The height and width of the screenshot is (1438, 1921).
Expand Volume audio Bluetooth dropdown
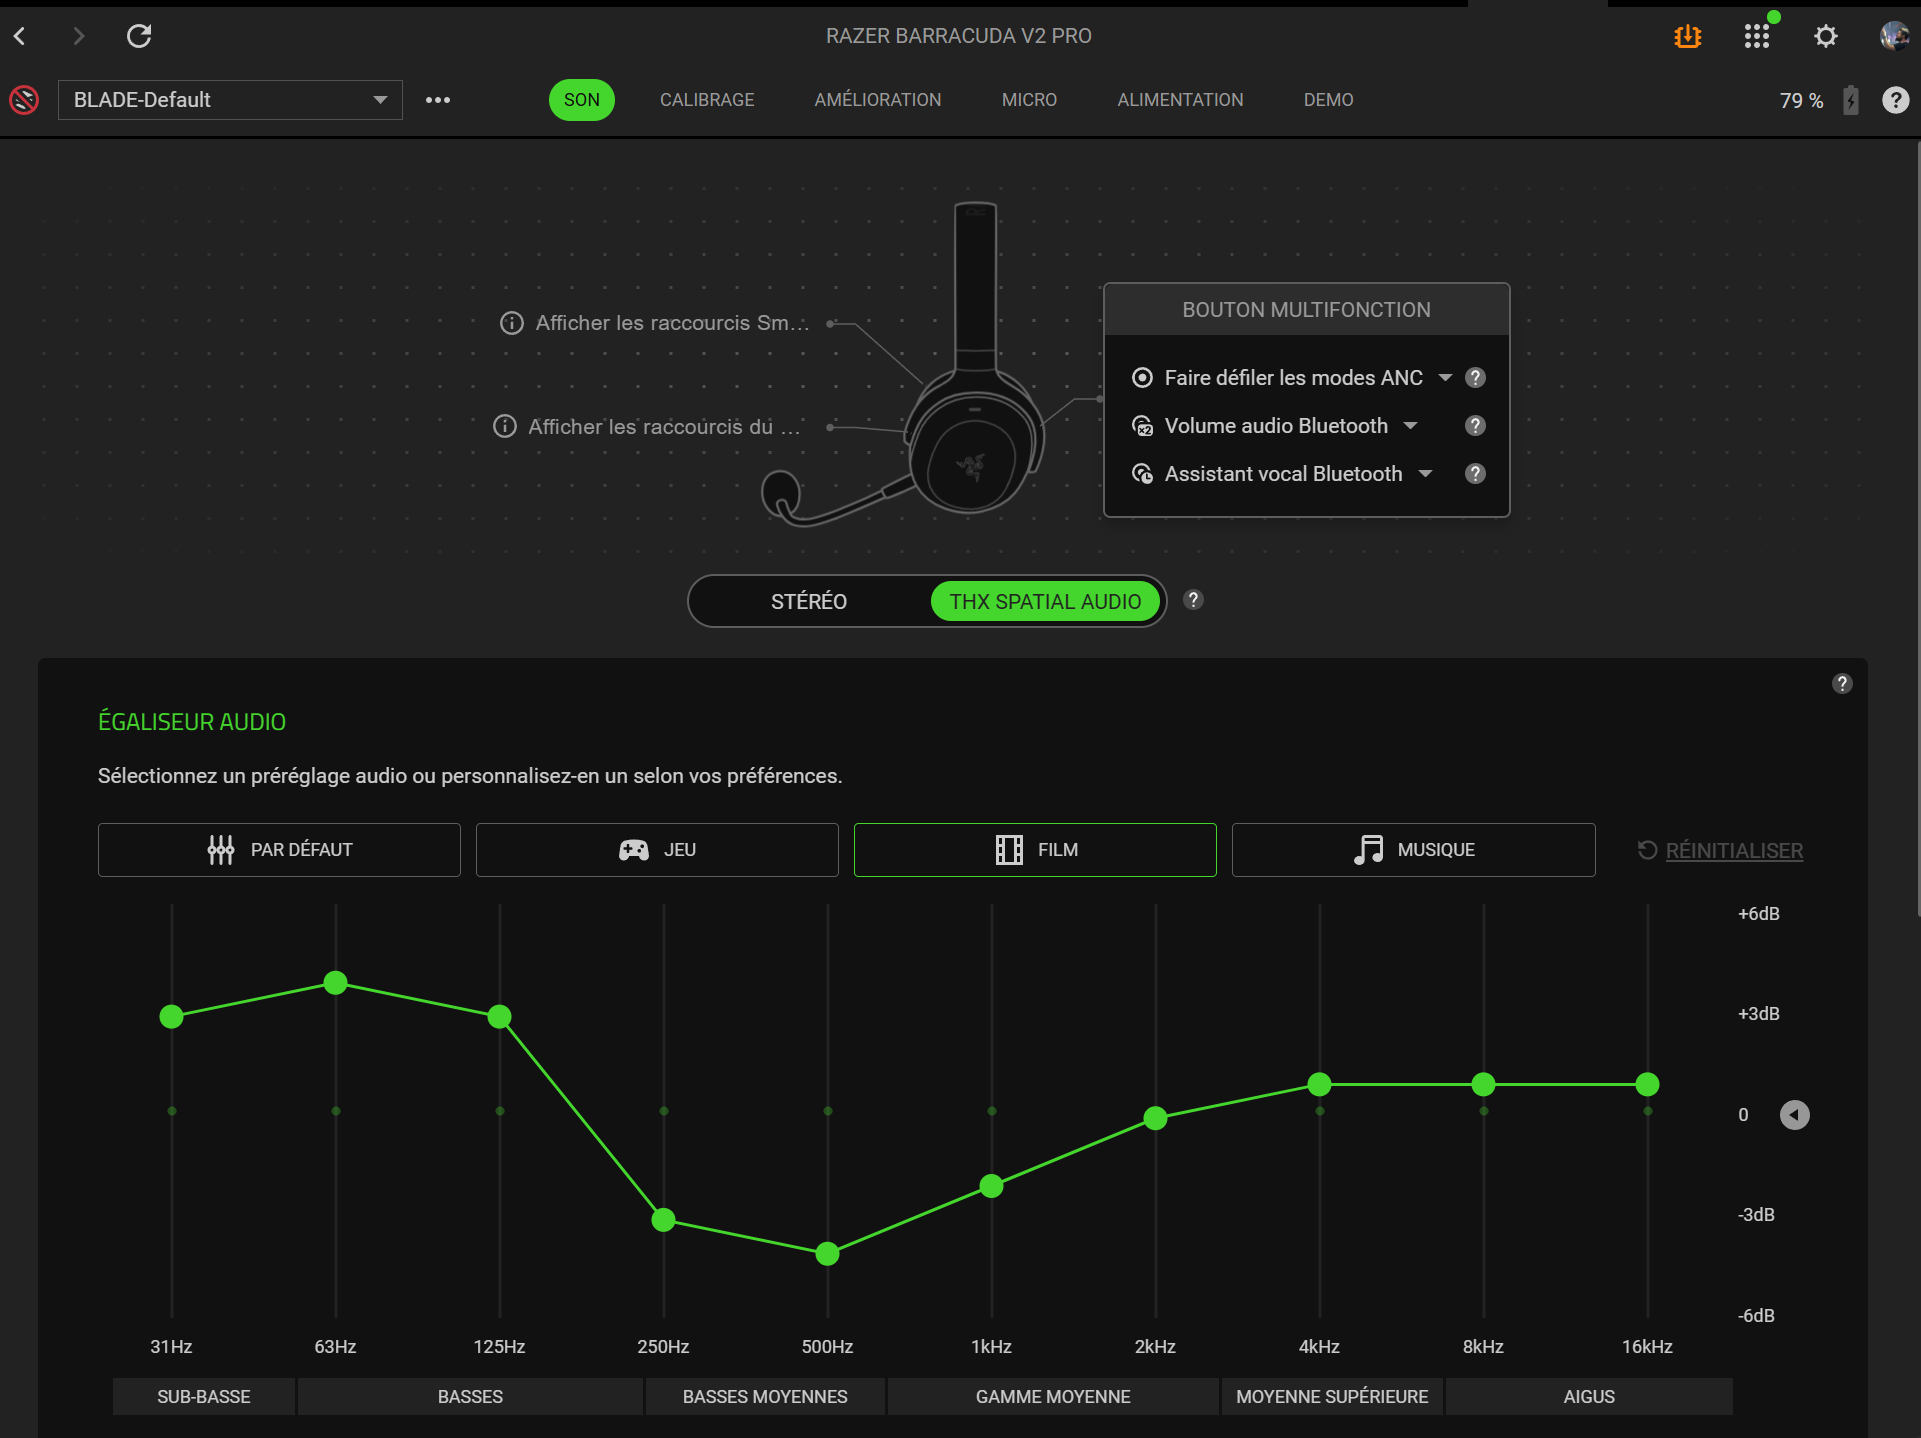coord(1410,426)
